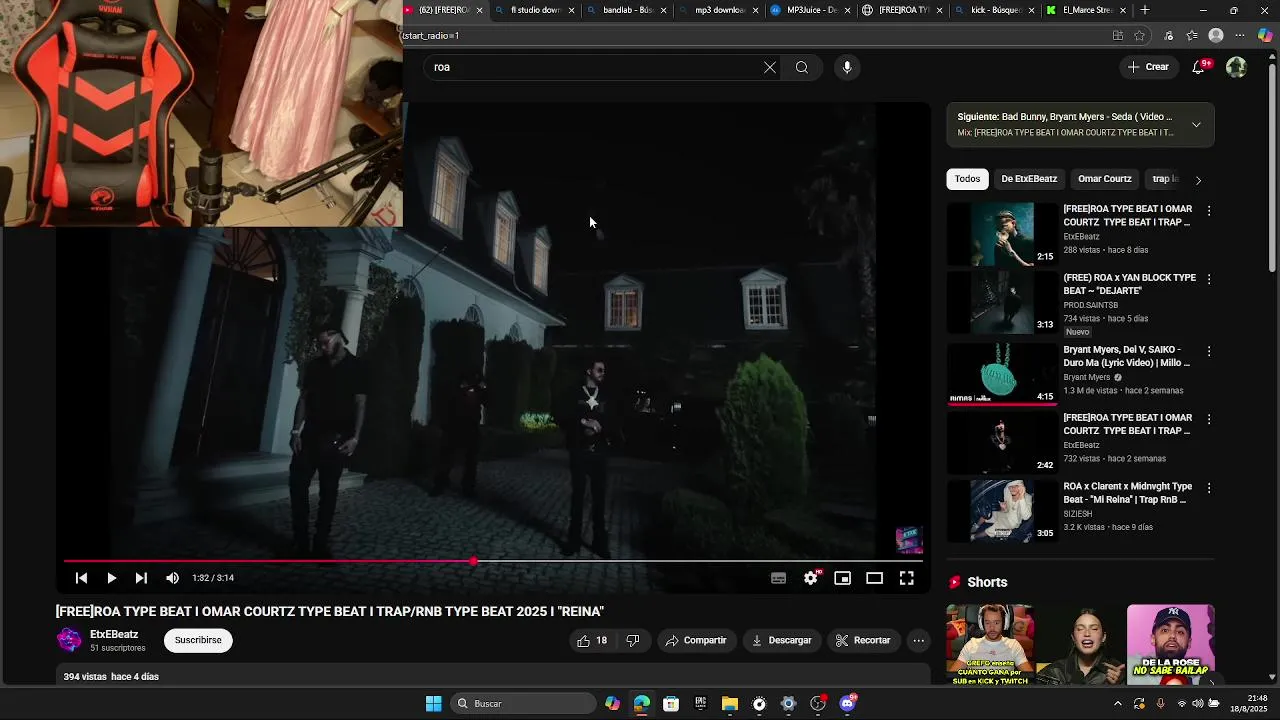The image size is (1280, 720).
Task: Switch to the fl studio download tab
Action: [536, 10]
